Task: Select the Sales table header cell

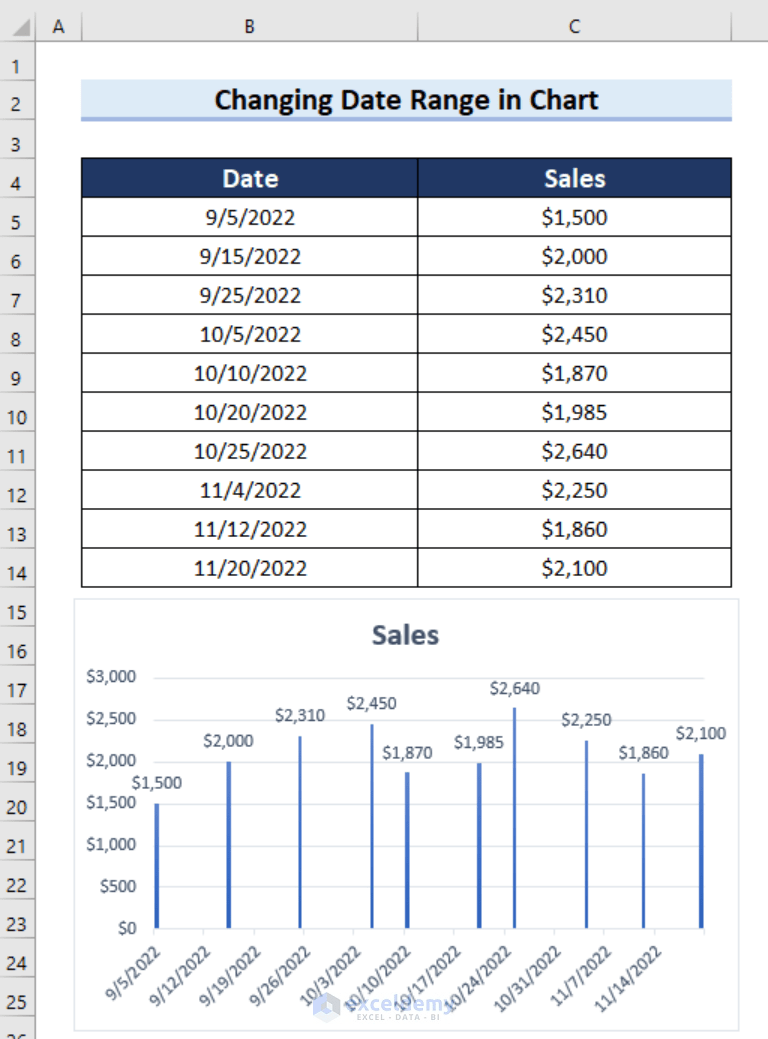Action: pyautogui.click(x=573, y=178)
